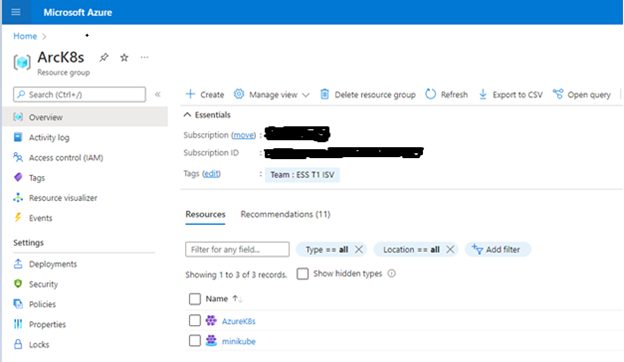
Task: Open the Azure portal hamburger menu
Action: (x=16, y=12)
